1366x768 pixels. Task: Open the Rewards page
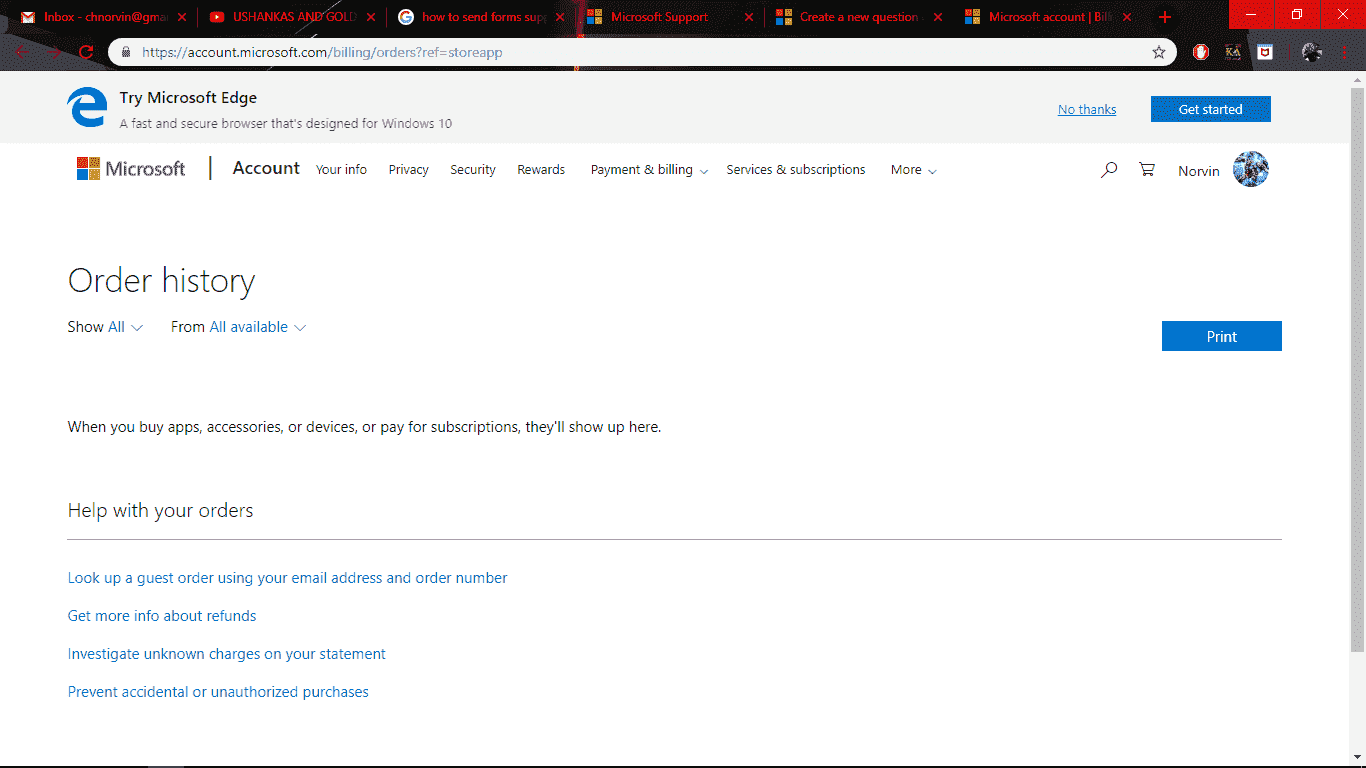pyautogui.click(x=541, y=170)
